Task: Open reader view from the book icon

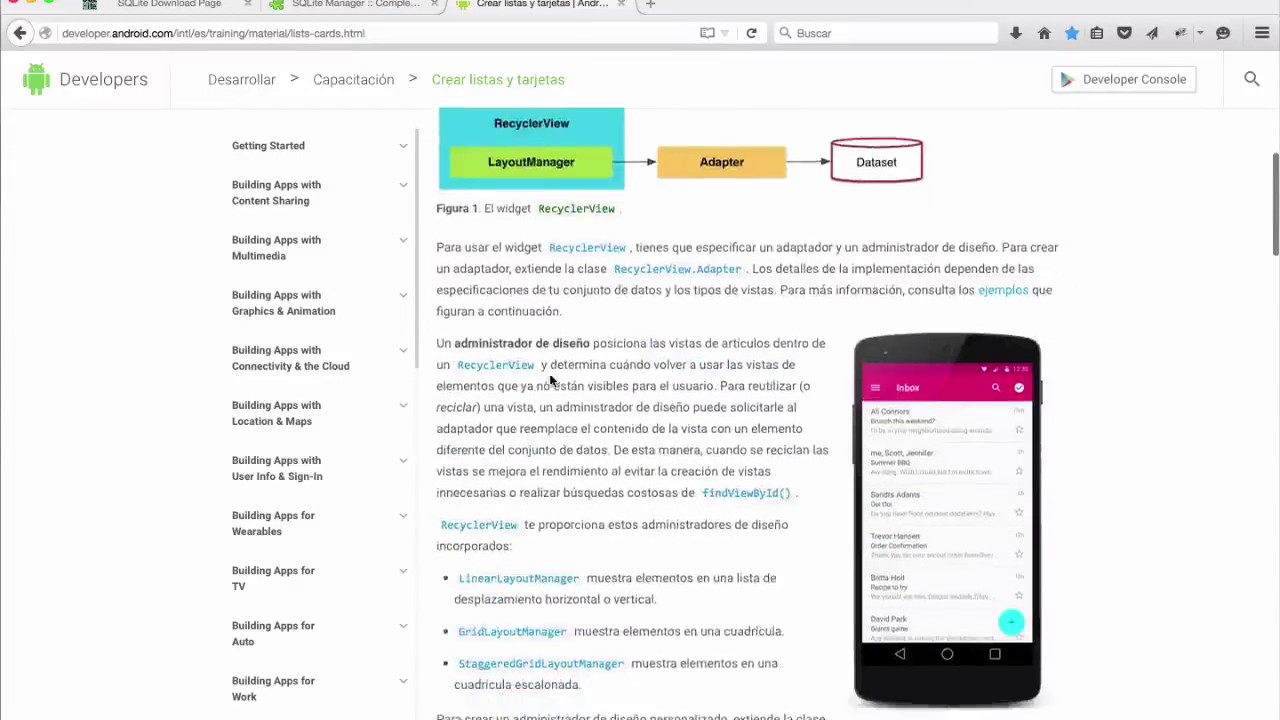Action: point(707,33)
